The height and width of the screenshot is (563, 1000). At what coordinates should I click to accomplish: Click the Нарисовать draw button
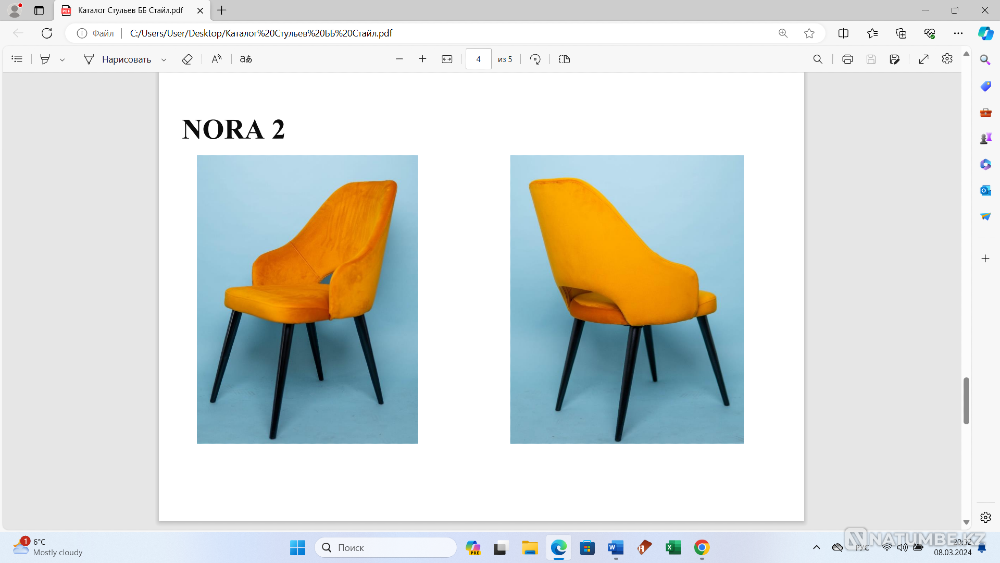(117, 59)
